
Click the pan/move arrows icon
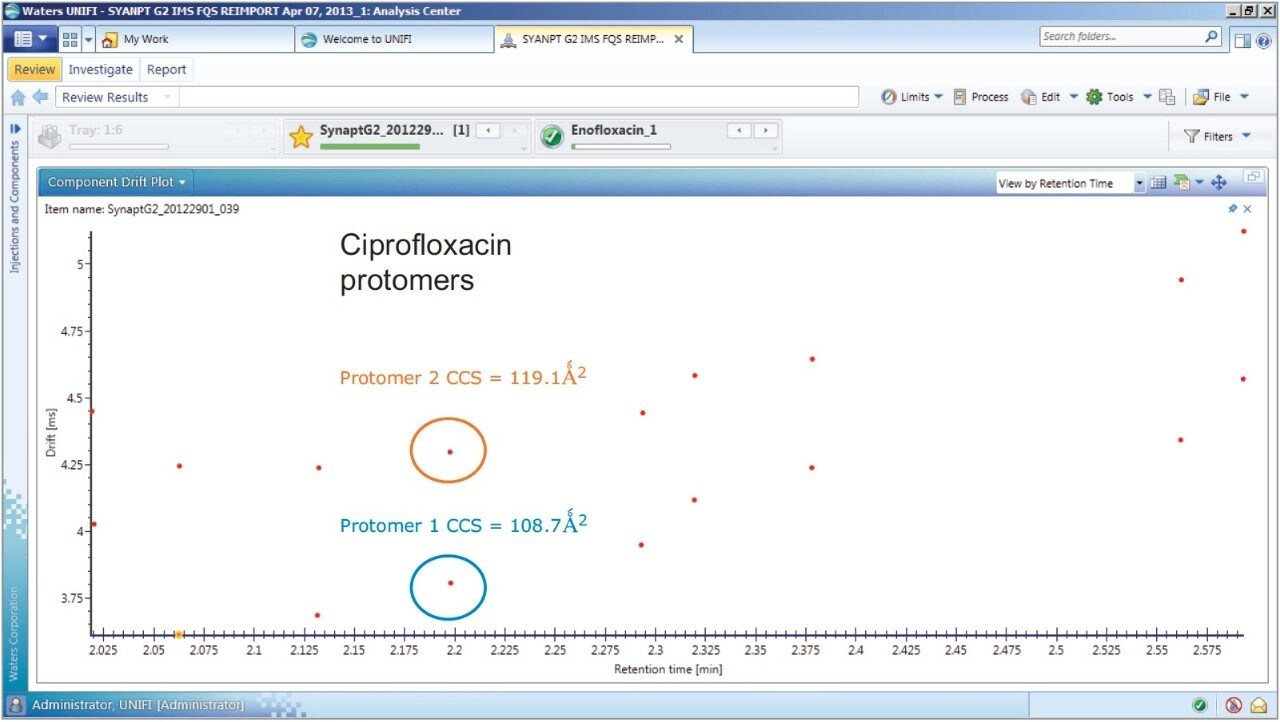coord(1219,183)
